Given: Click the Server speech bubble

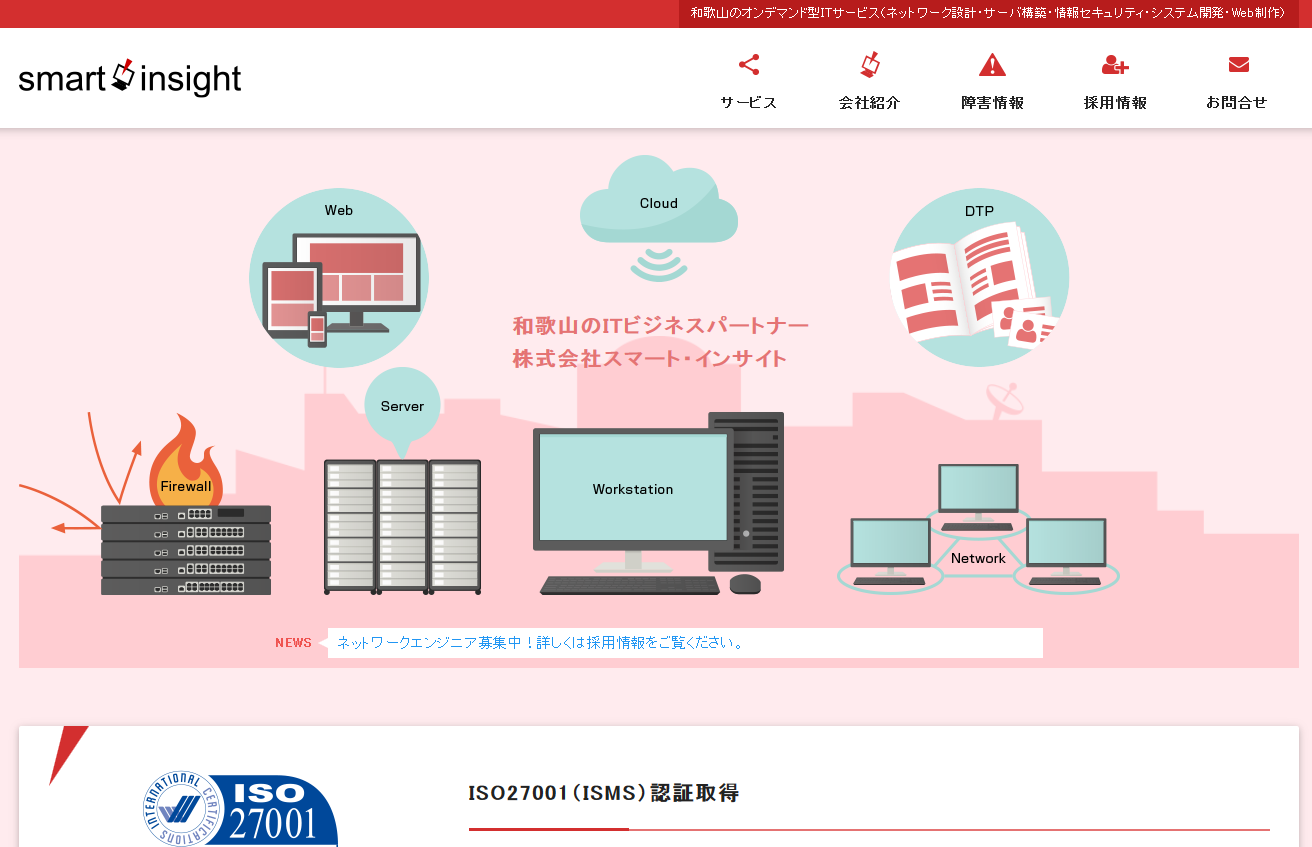Looking at the screenshot, I should (402, 411).
